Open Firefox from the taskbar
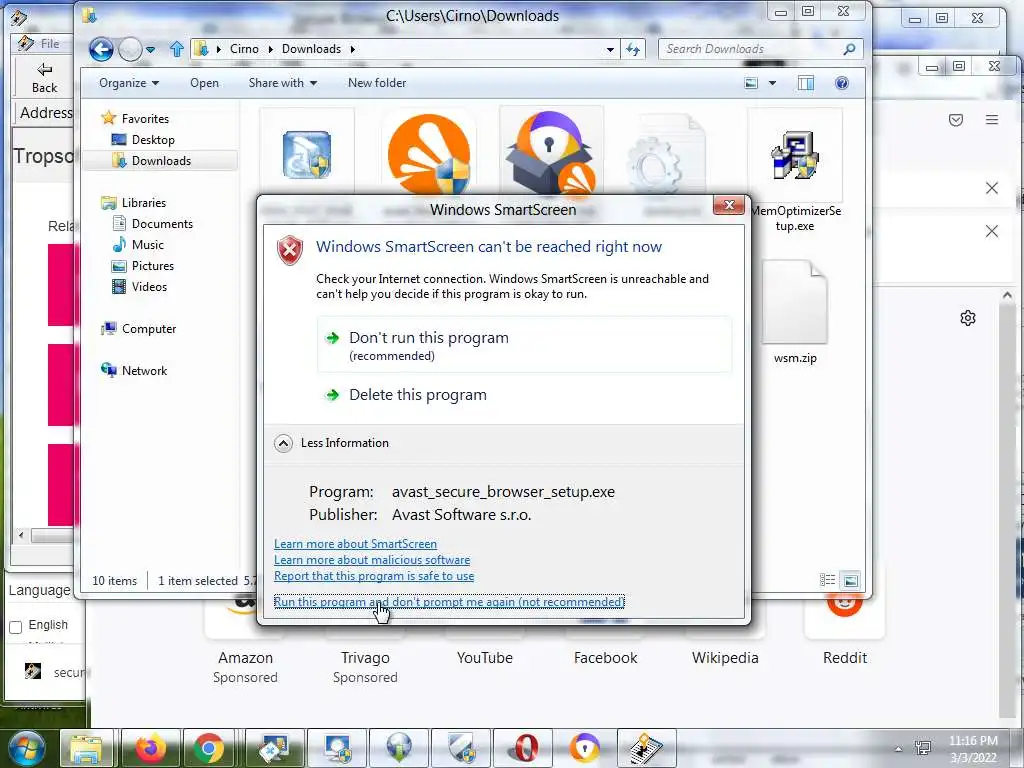The height and width of the screenshot is (768, 1024). pyautogui.click(x=150, y=748)
